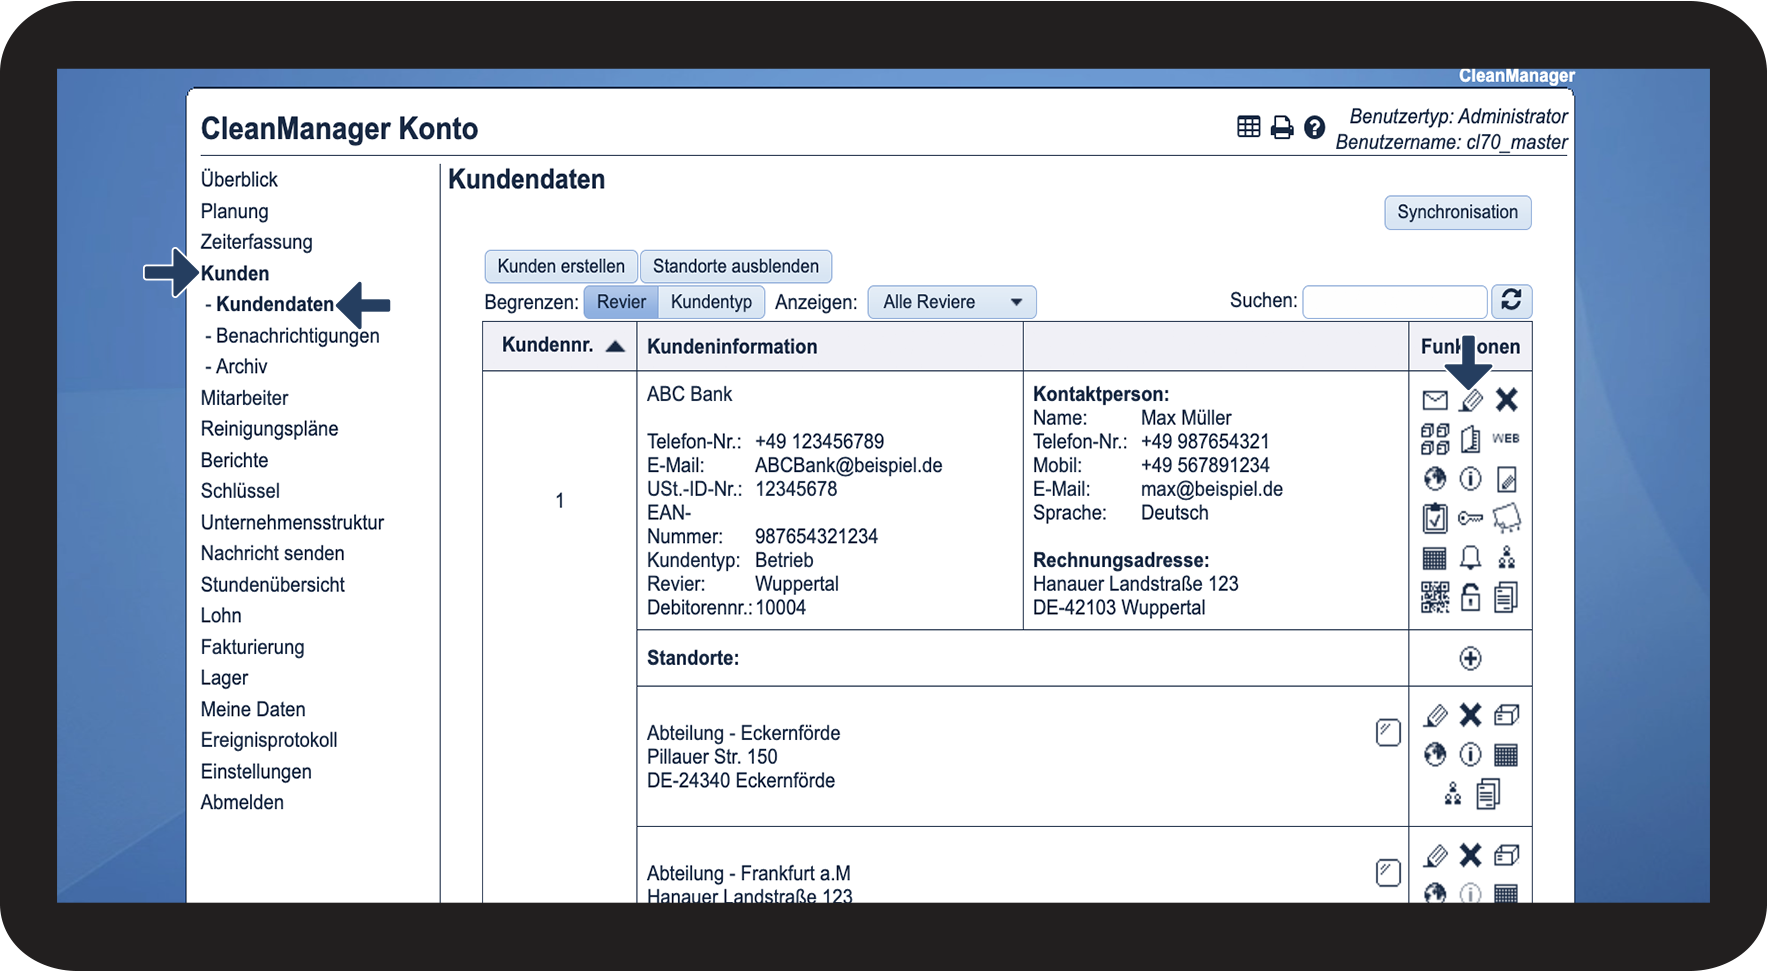Toggle the note box beside Abteilung Eckernförde

pos(1388,733)
